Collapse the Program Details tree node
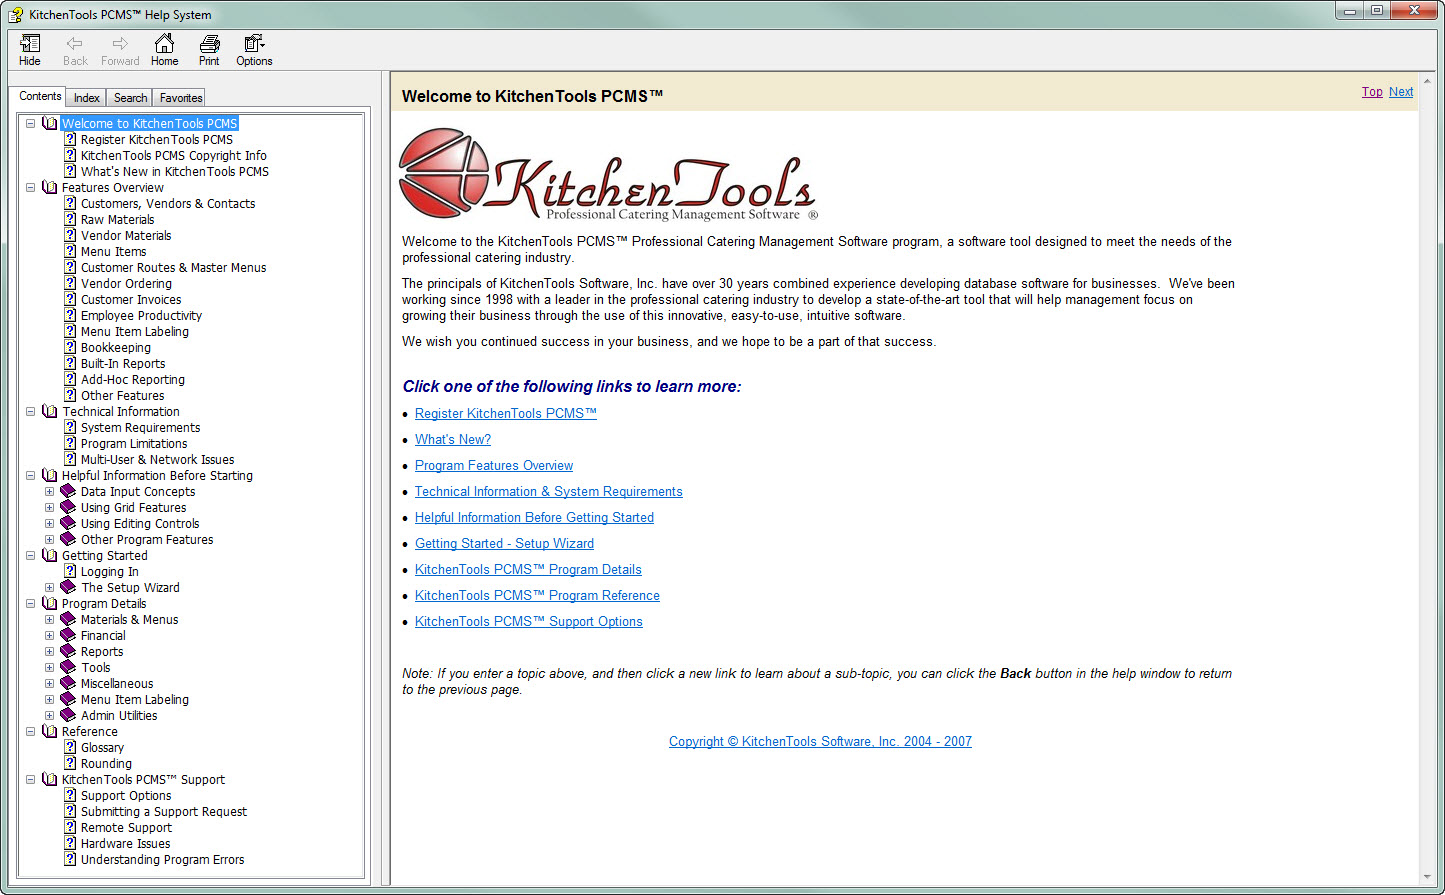Viewport: 1445px width, 895px height. (x=30, y=603)
